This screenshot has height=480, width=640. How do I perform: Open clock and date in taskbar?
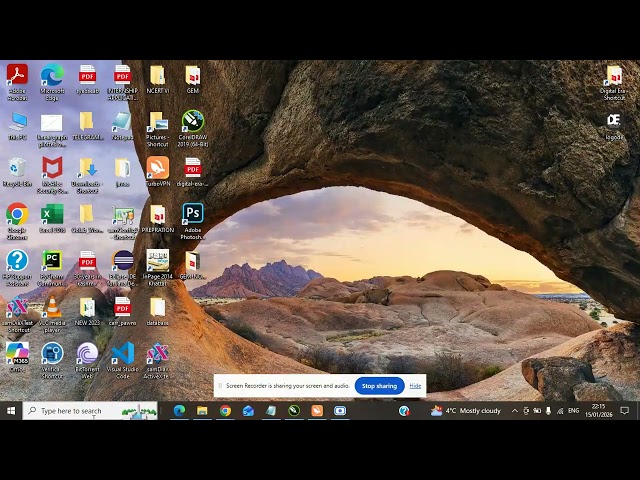[598, 411]
